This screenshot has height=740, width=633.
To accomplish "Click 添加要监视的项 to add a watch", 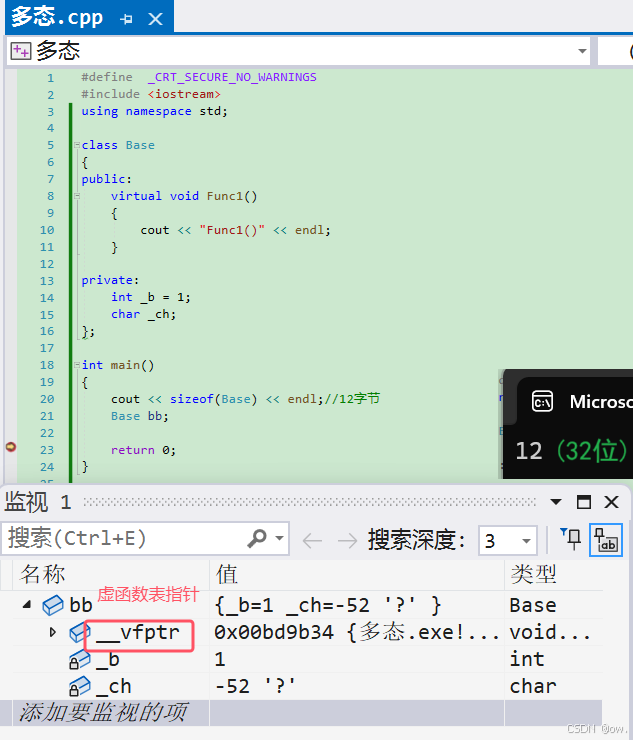I will 103,712.
